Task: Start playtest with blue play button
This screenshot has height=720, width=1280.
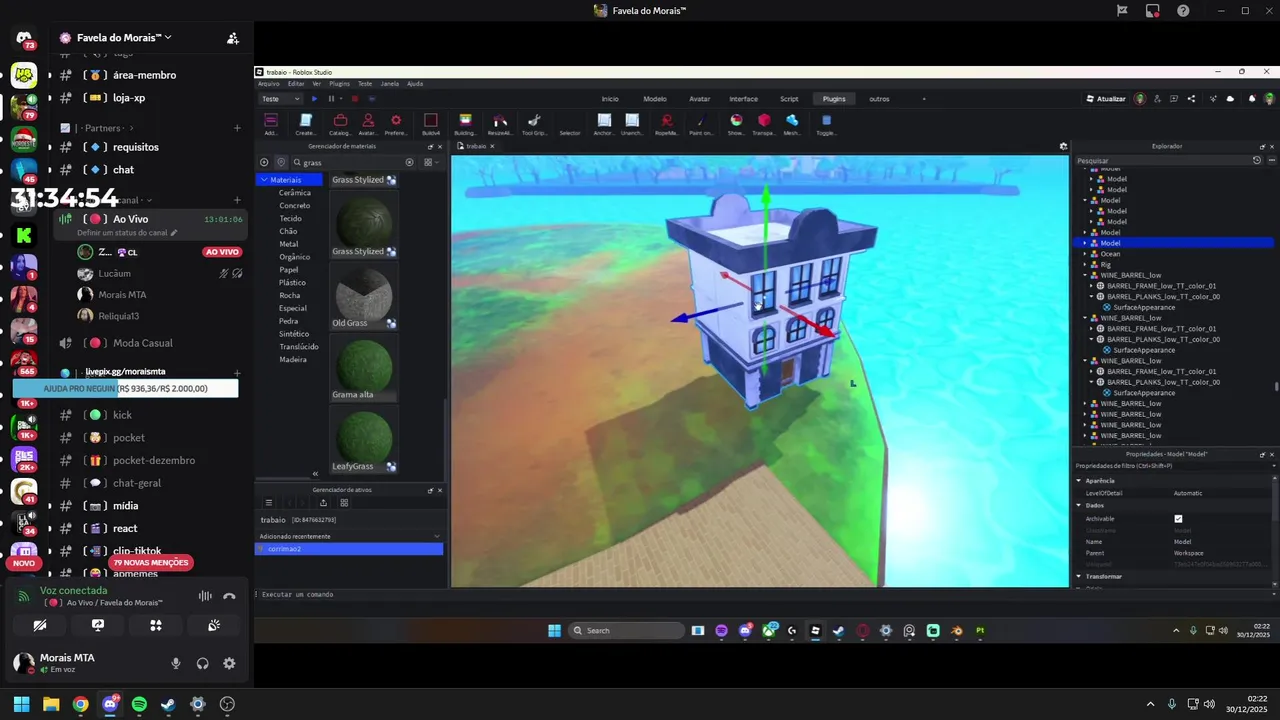Action: click(x=315, y=99)
